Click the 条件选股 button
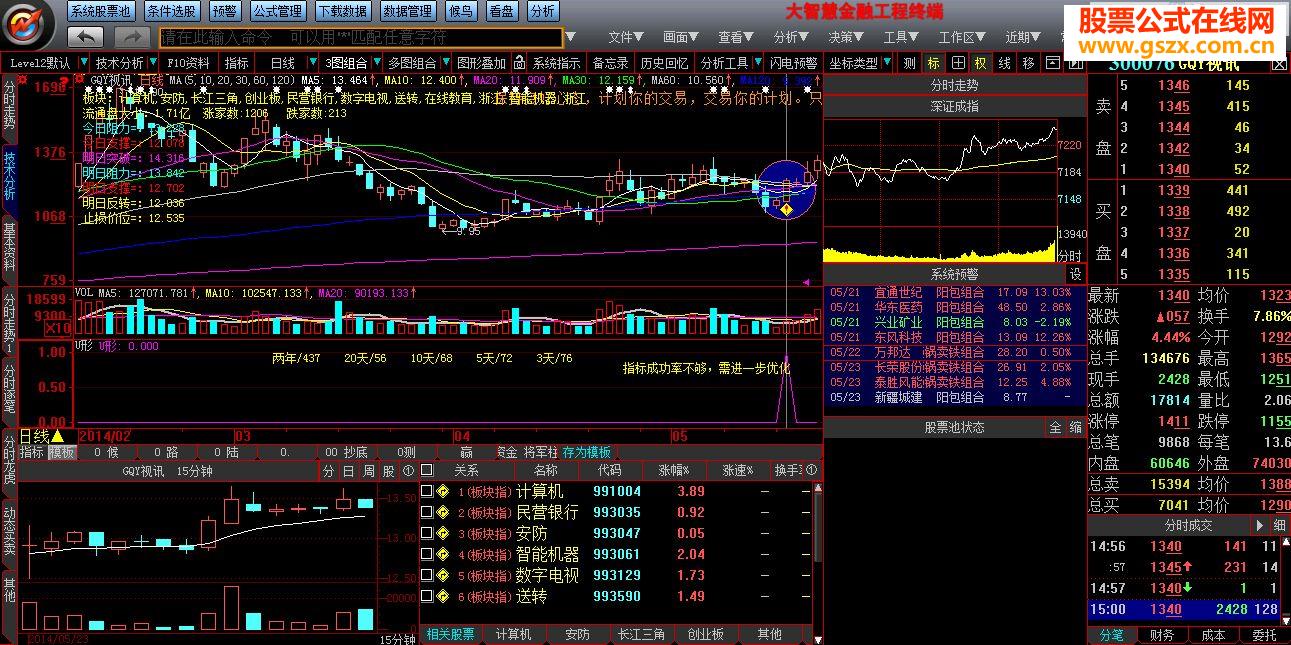Screen dimensions: 1291x645 (171, 11)
